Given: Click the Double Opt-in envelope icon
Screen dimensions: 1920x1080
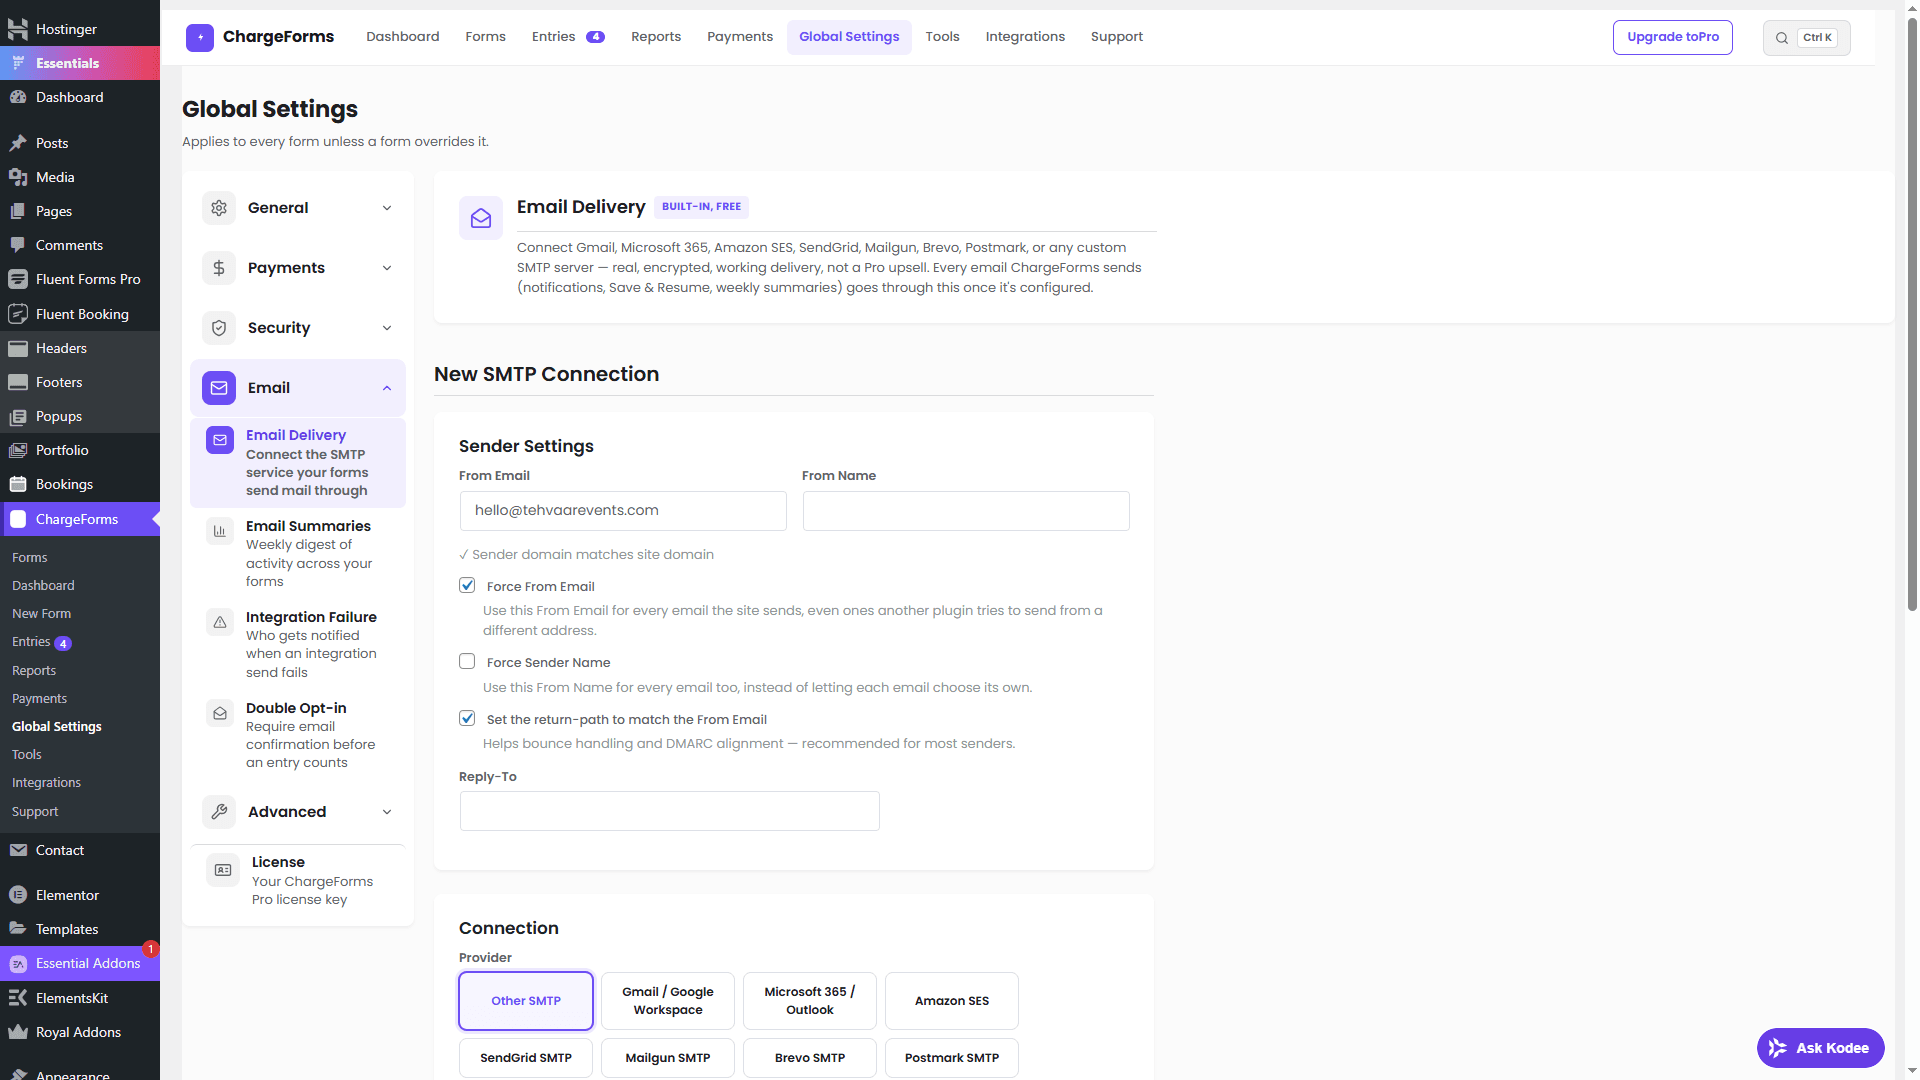Looking at the screenshot, I should coord(220,713).
